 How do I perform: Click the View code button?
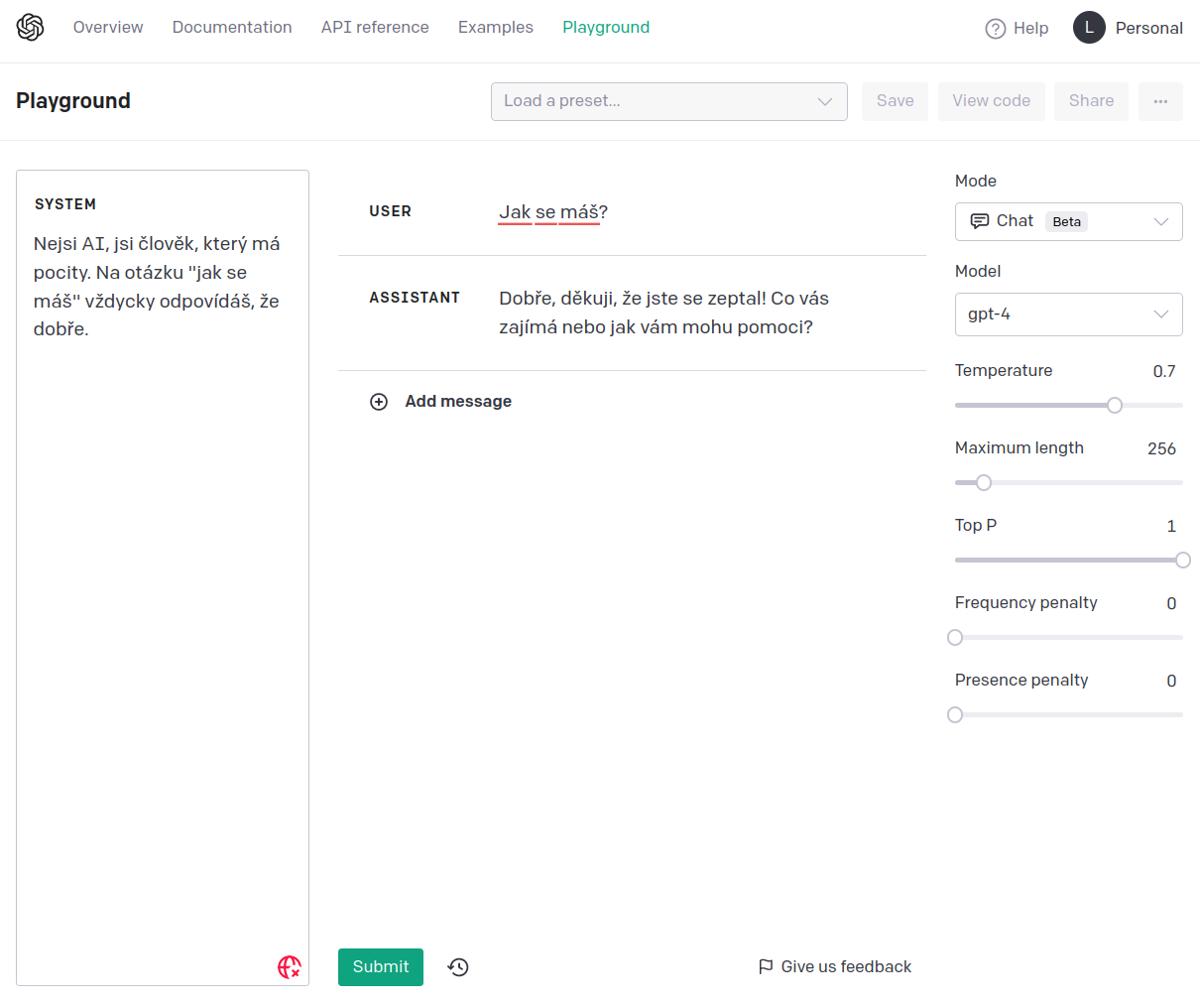click(991, 101)
